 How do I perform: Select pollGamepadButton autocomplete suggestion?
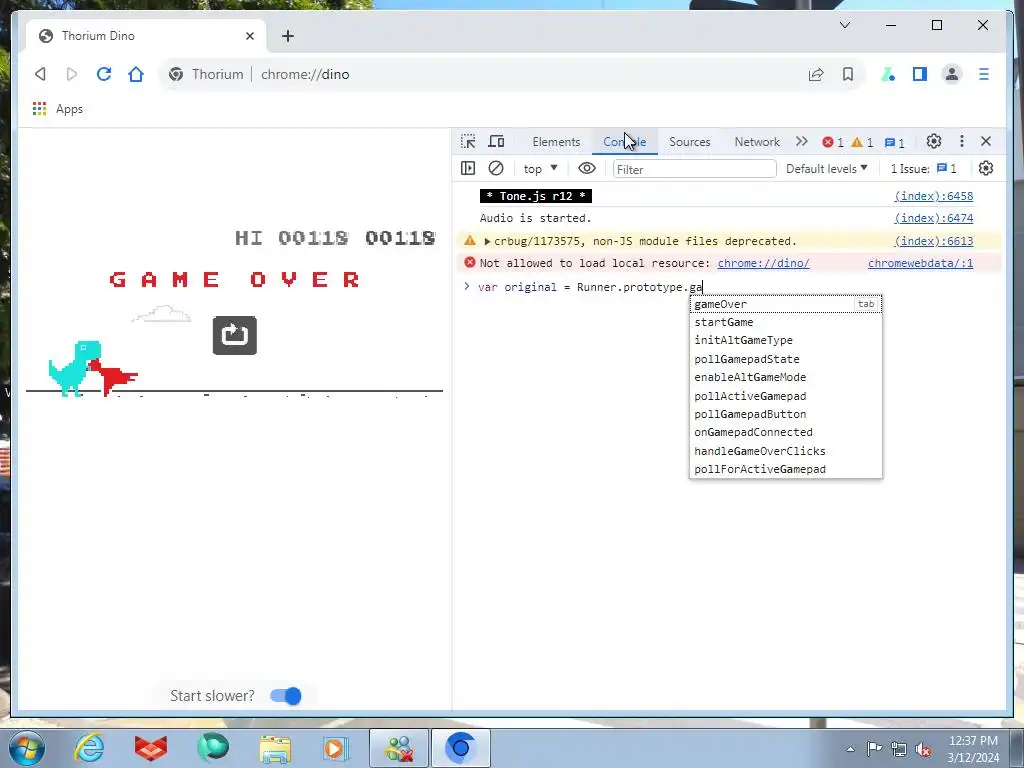coord(786,414)
